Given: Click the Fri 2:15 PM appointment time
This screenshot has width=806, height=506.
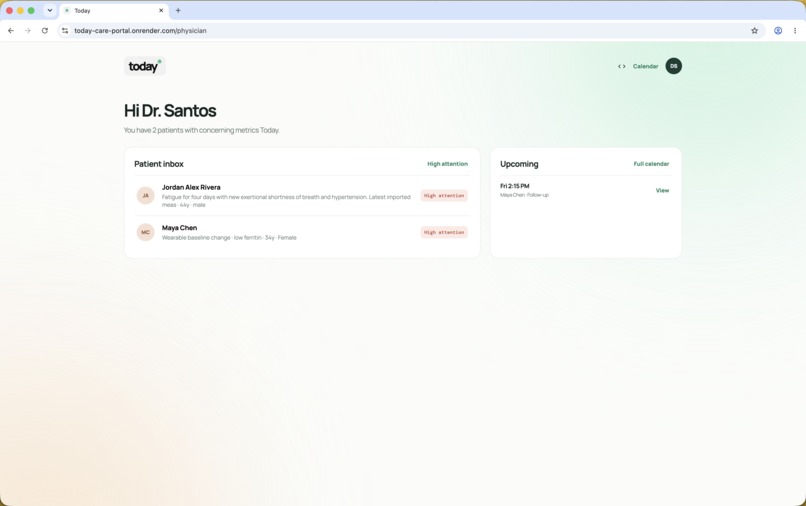Looking at the screenshot, I should tap(515, 186).
